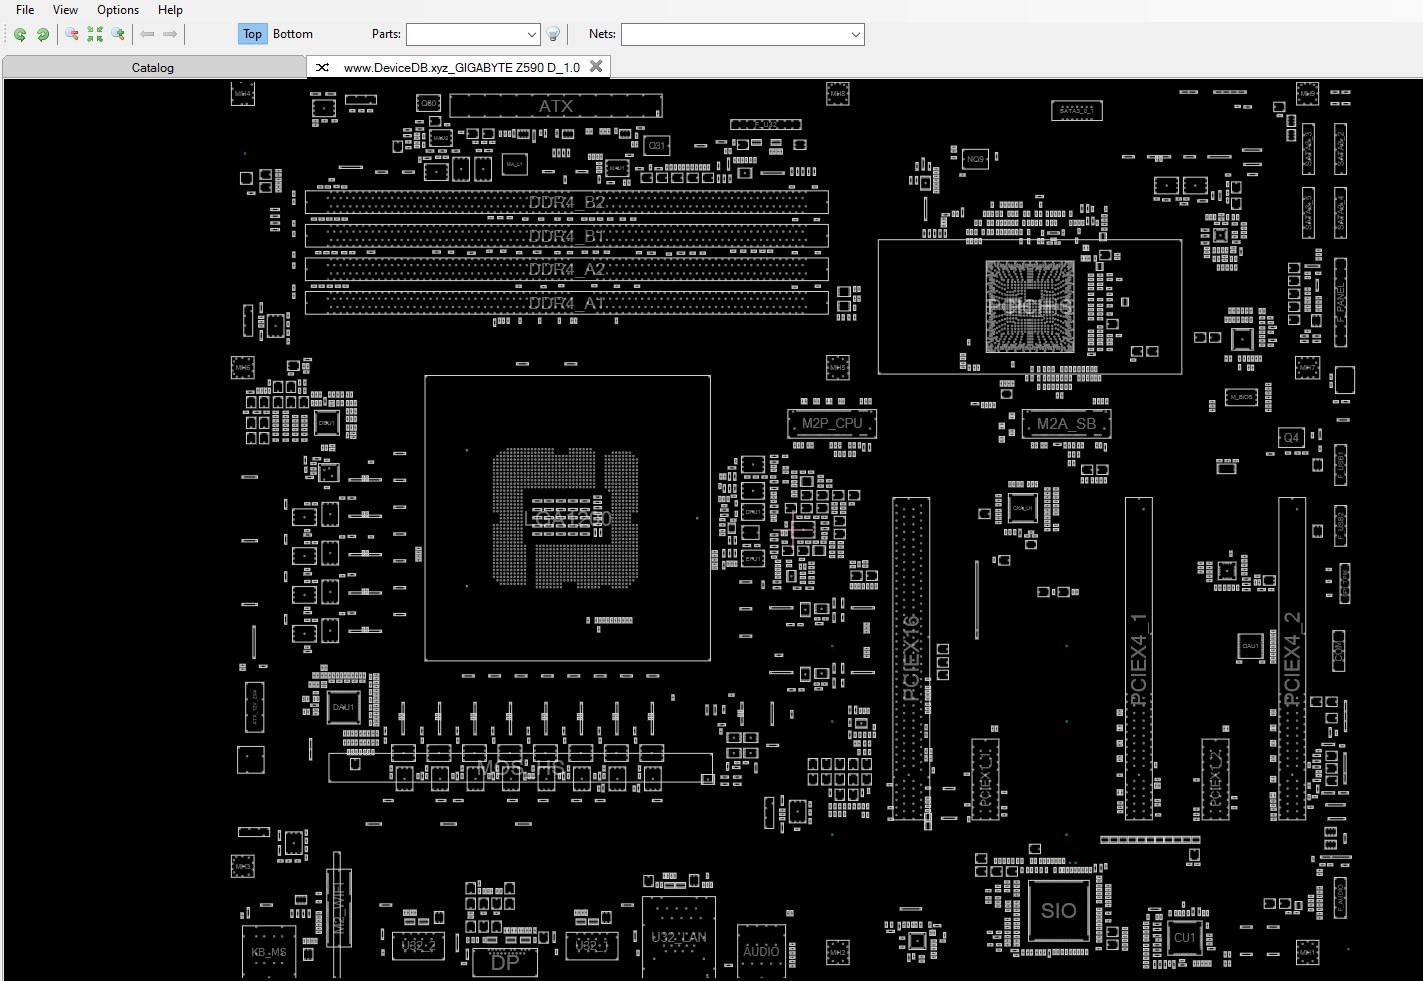Image resolution: width=1423 pixels, height=981 pixels.
Task: Select the PCH chipset component
Action: [x=1030, y=307]
